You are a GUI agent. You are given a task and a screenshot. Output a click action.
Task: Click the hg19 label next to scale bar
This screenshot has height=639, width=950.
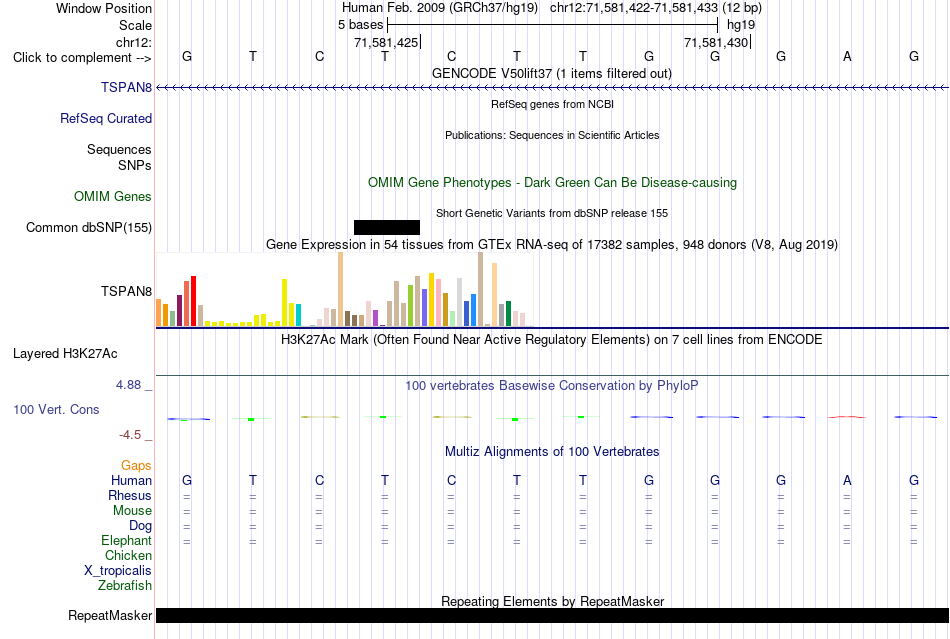coord(741,25)
